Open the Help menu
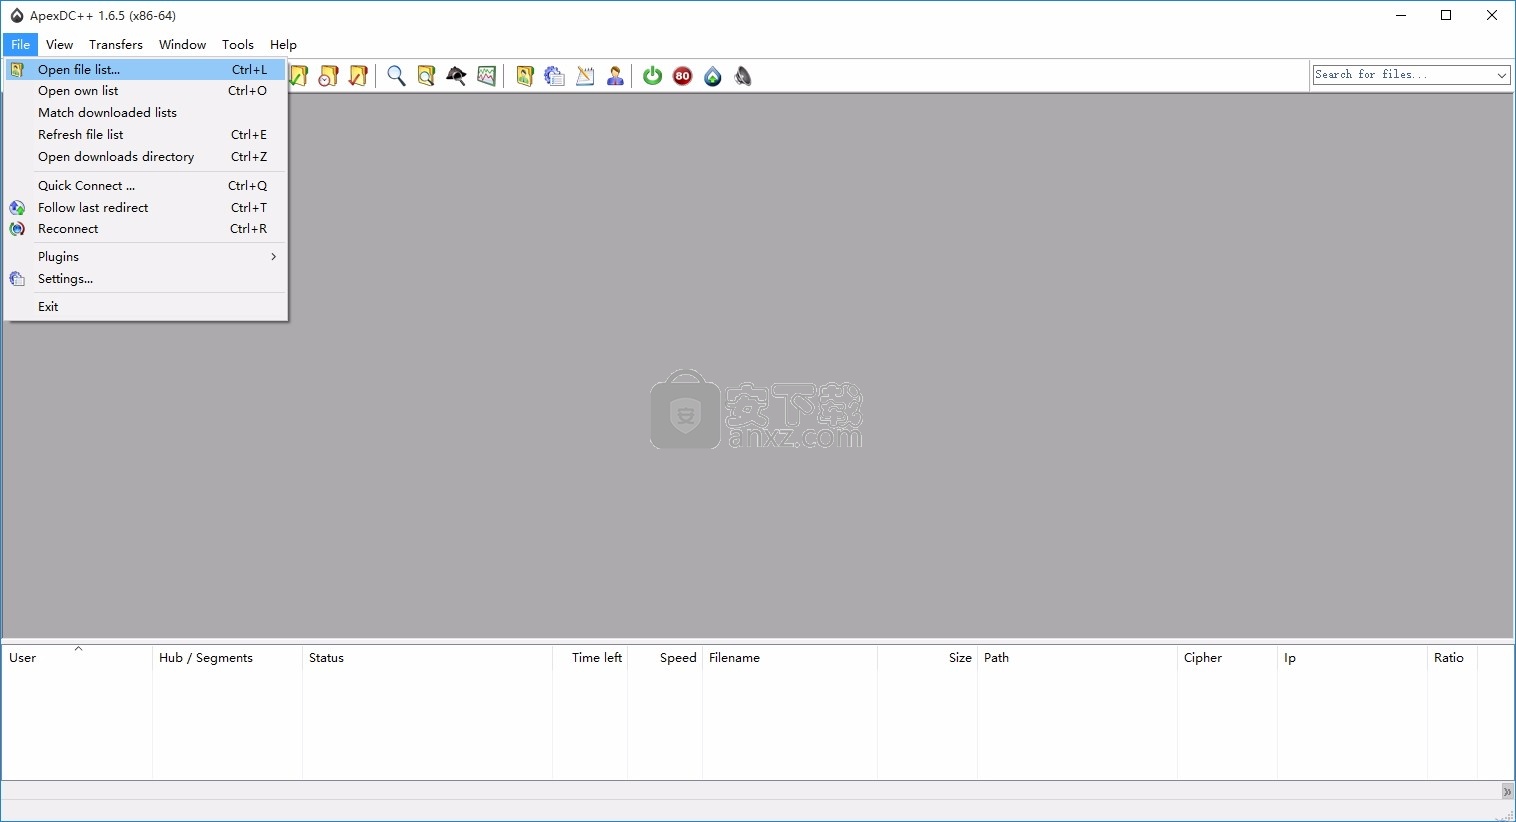Viewport: 1516px width, 822px height. click(x=283, y=44)
